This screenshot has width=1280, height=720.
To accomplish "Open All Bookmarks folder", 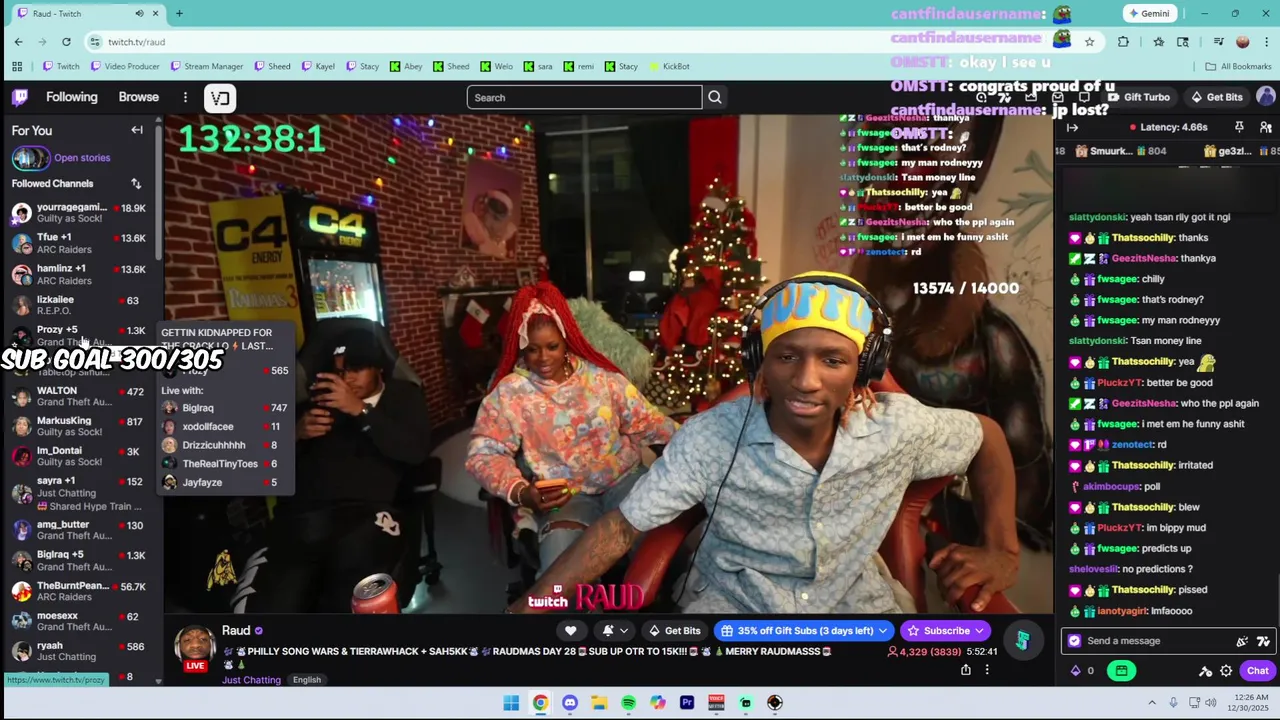I will coord(1238,66).
